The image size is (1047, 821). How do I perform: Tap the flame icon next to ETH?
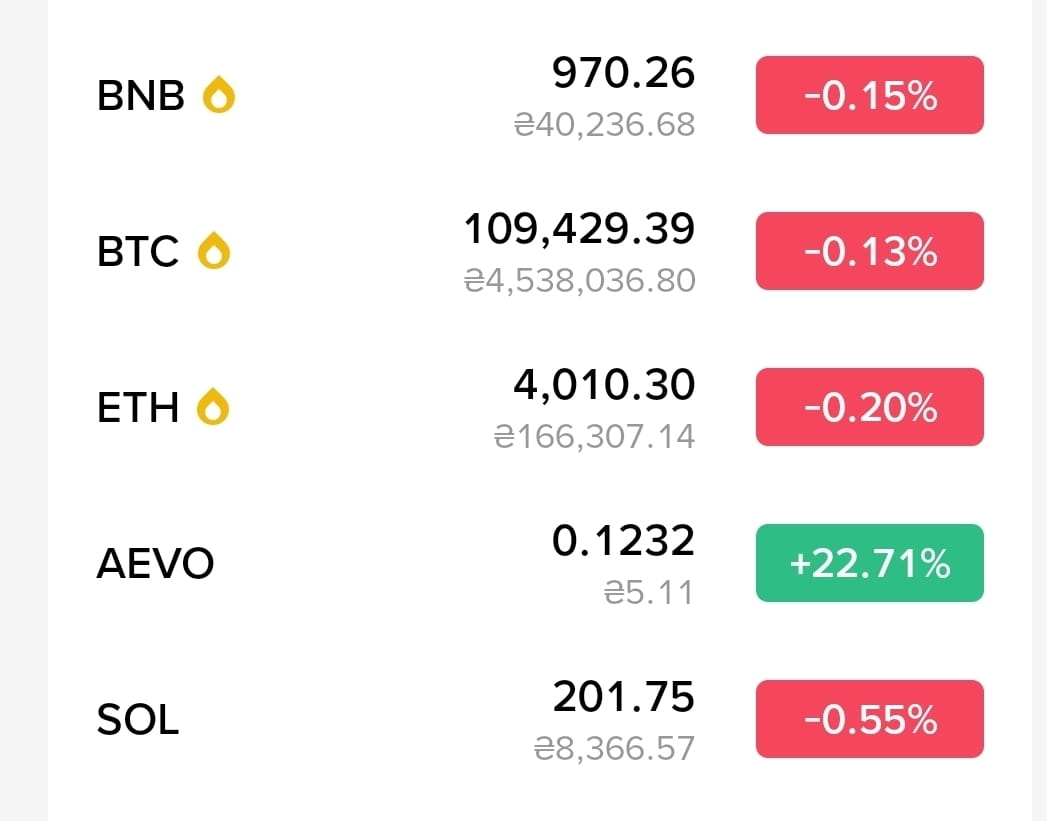213,406
